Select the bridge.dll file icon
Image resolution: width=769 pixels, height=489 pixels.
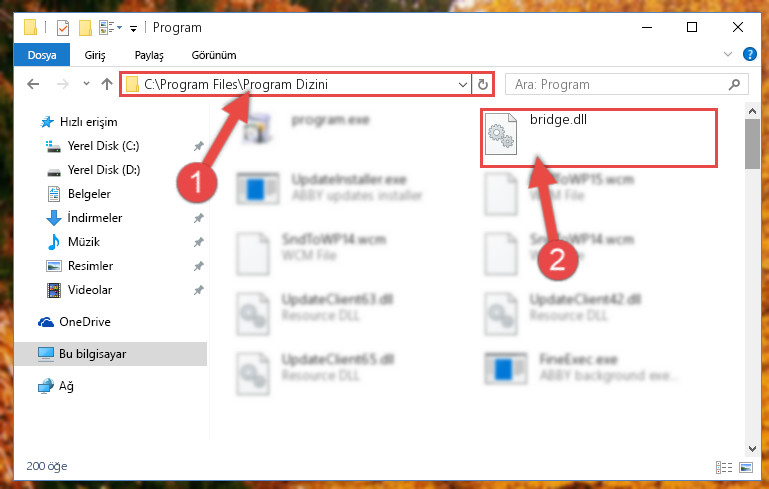tap(501, 134)
